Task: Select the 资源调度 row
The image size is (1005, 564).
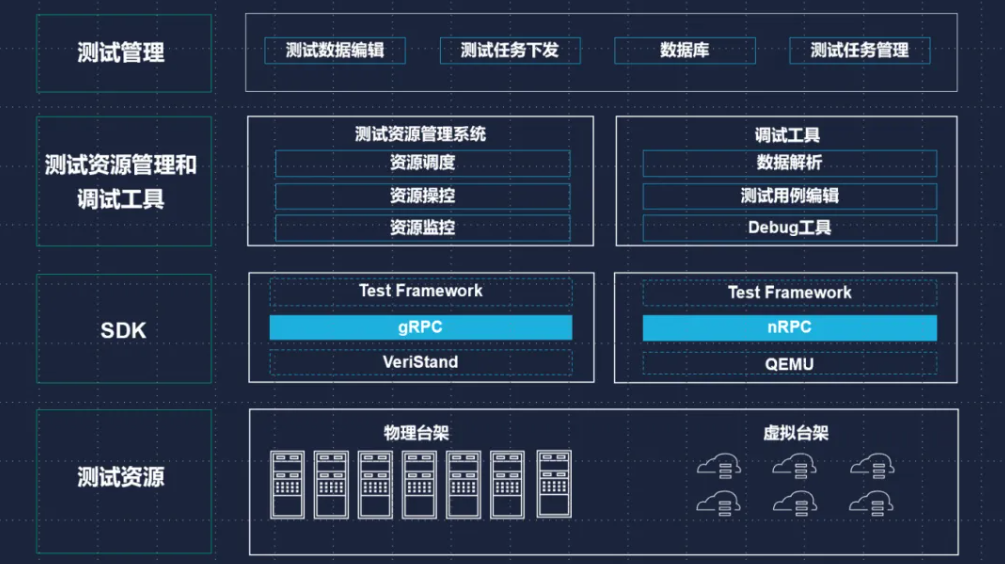Action: 422,164
